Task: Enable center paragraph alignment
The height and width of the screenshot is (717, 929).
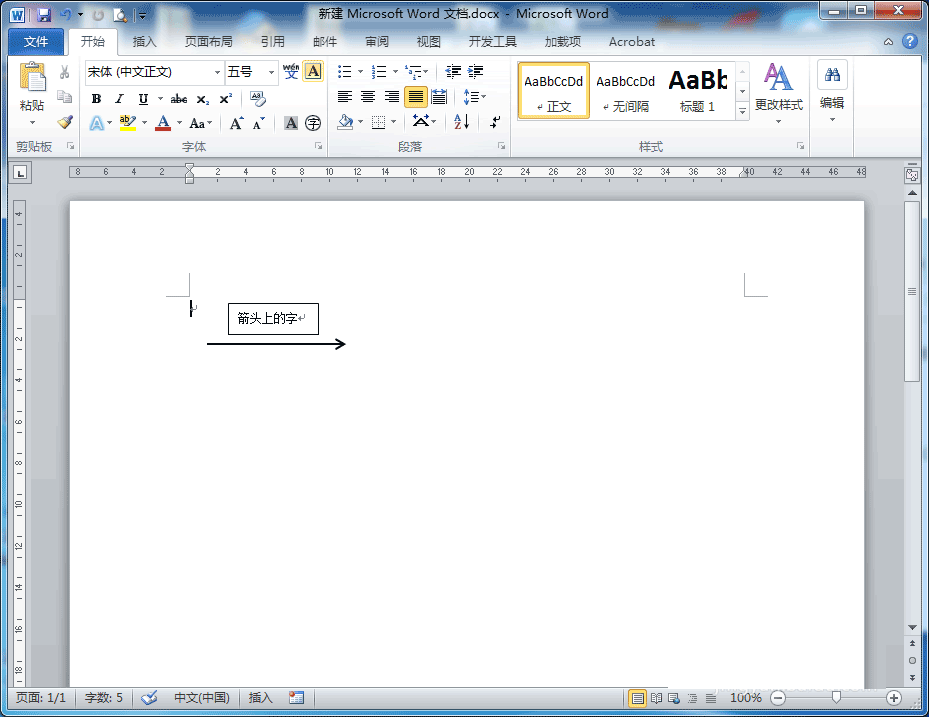Action: click(368, 97)
